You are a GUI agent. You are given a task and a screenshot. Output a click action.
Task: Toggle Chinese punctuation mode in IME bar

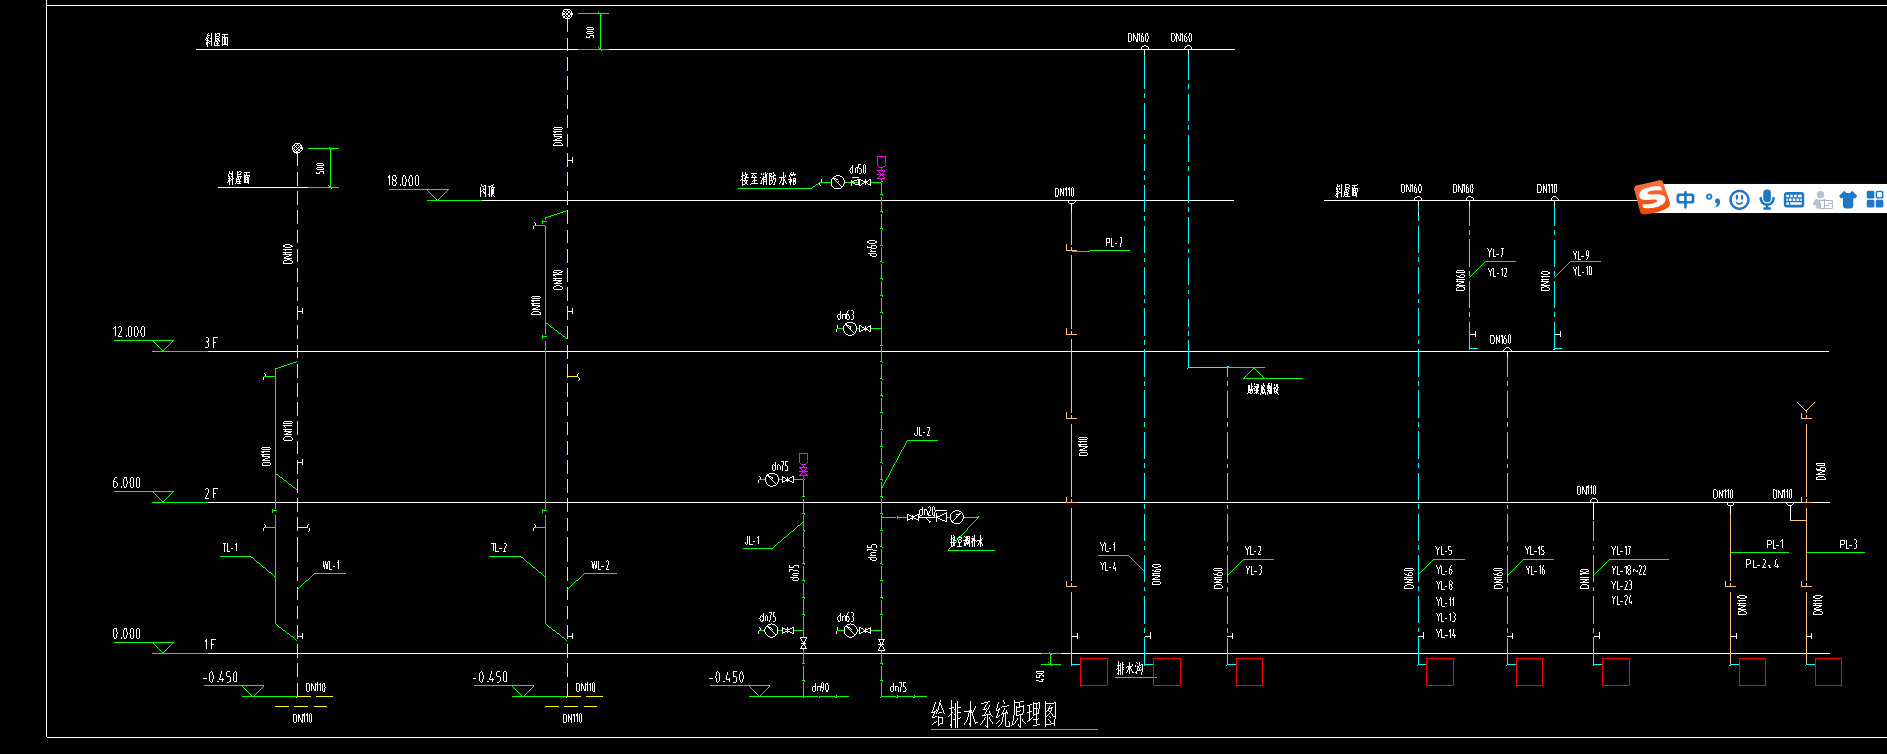point(1713,199)
